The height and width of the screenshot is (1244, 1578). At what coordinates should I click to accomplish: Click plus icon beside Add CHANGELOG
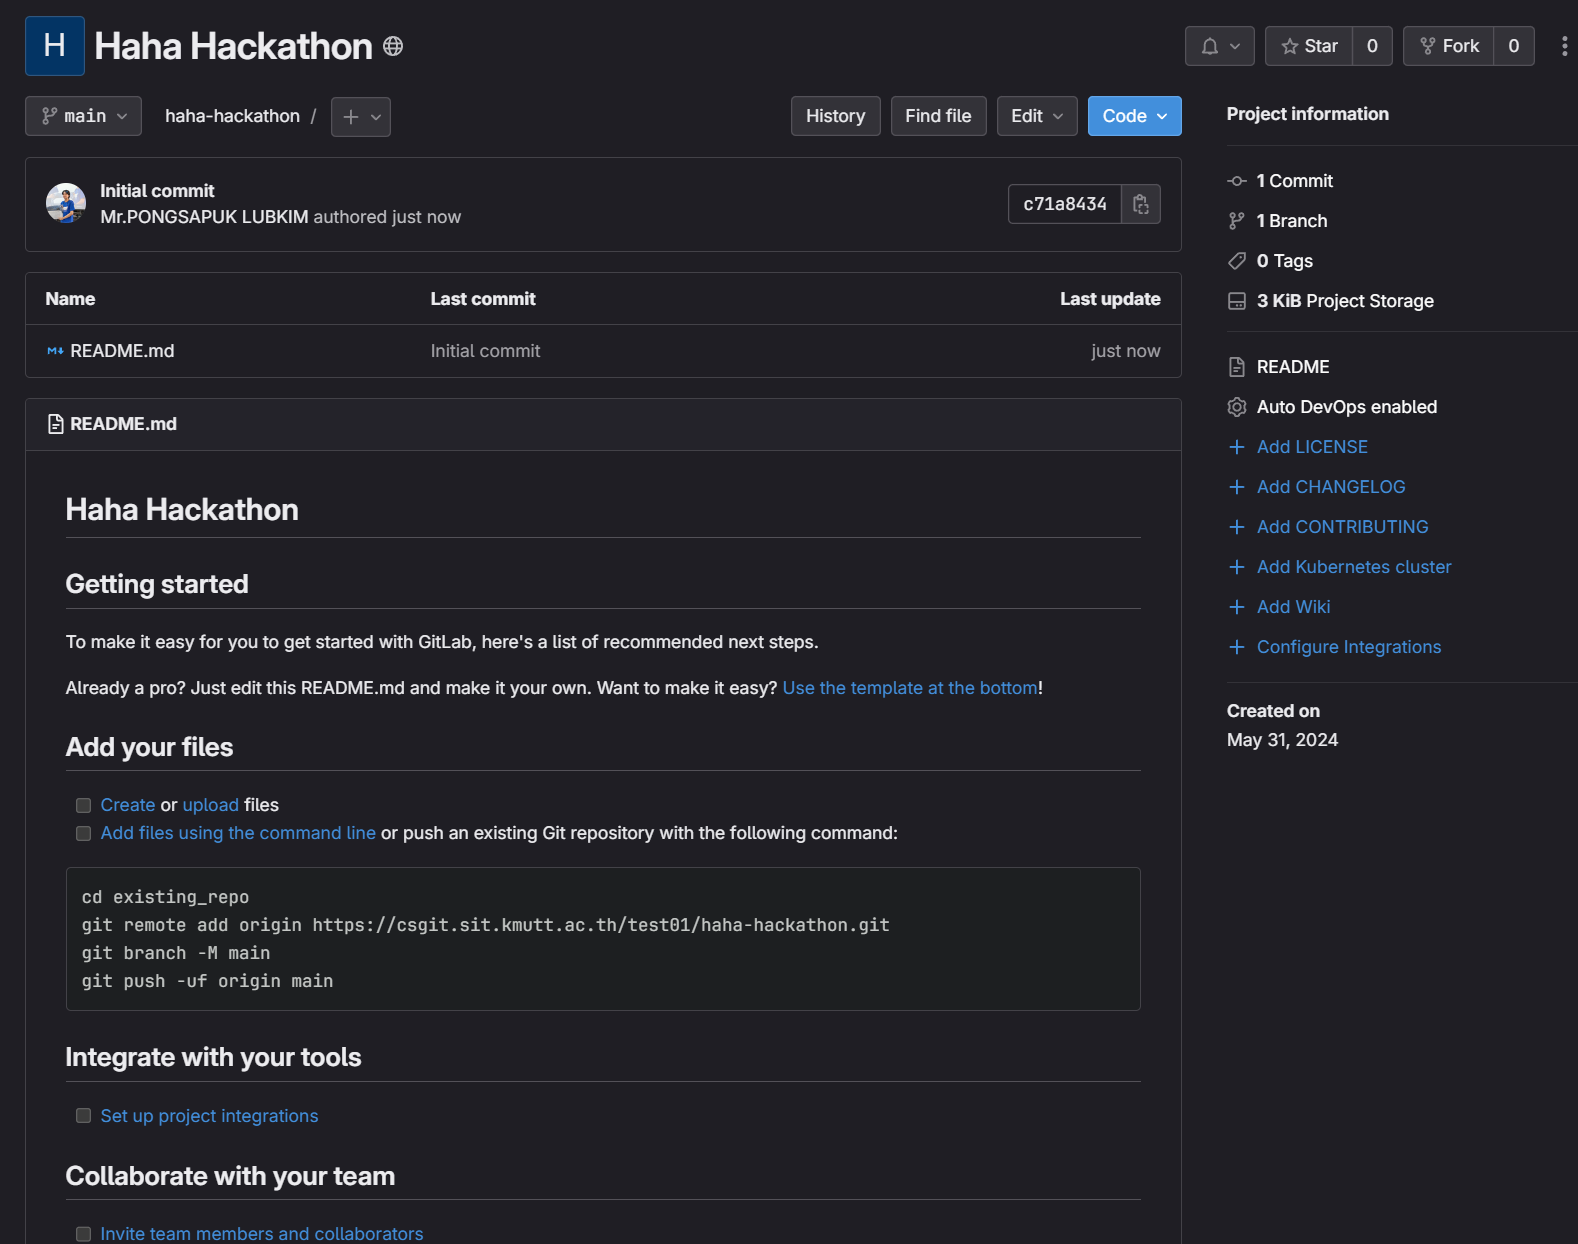pyautogui.click(x=1237, y=487)
